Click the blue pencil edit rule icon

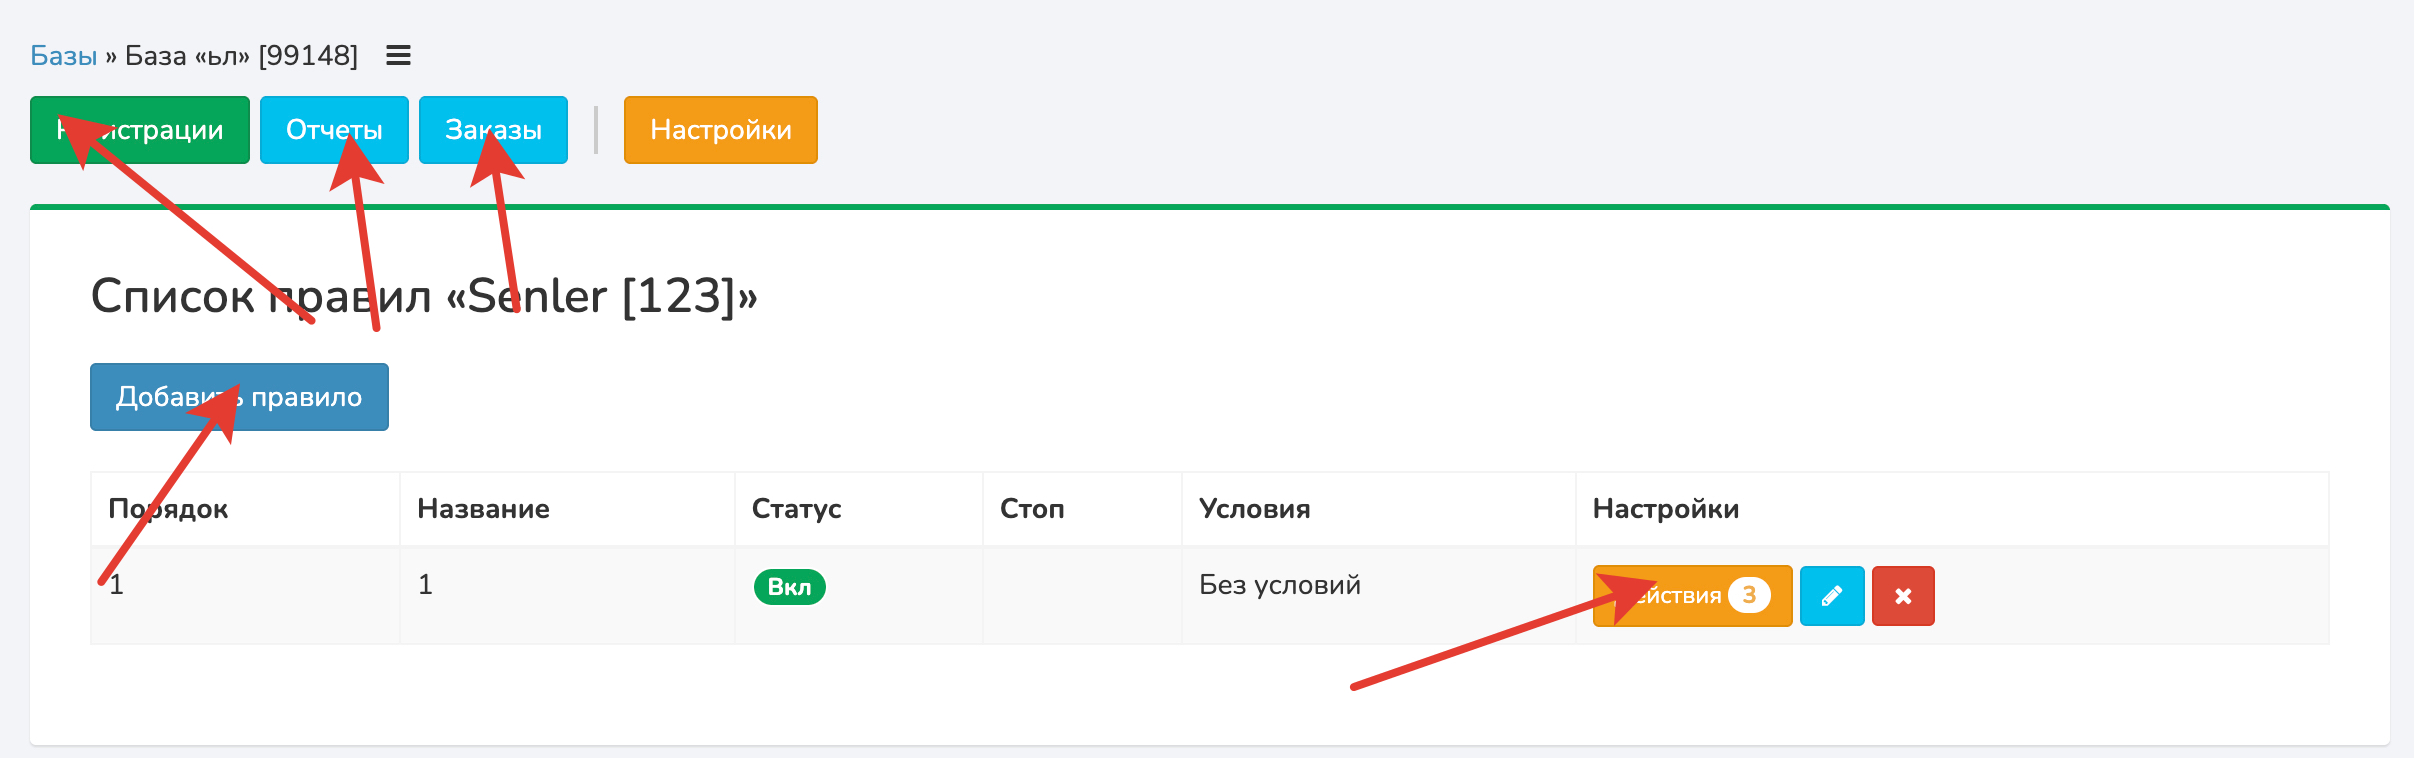coord(1831,596)
